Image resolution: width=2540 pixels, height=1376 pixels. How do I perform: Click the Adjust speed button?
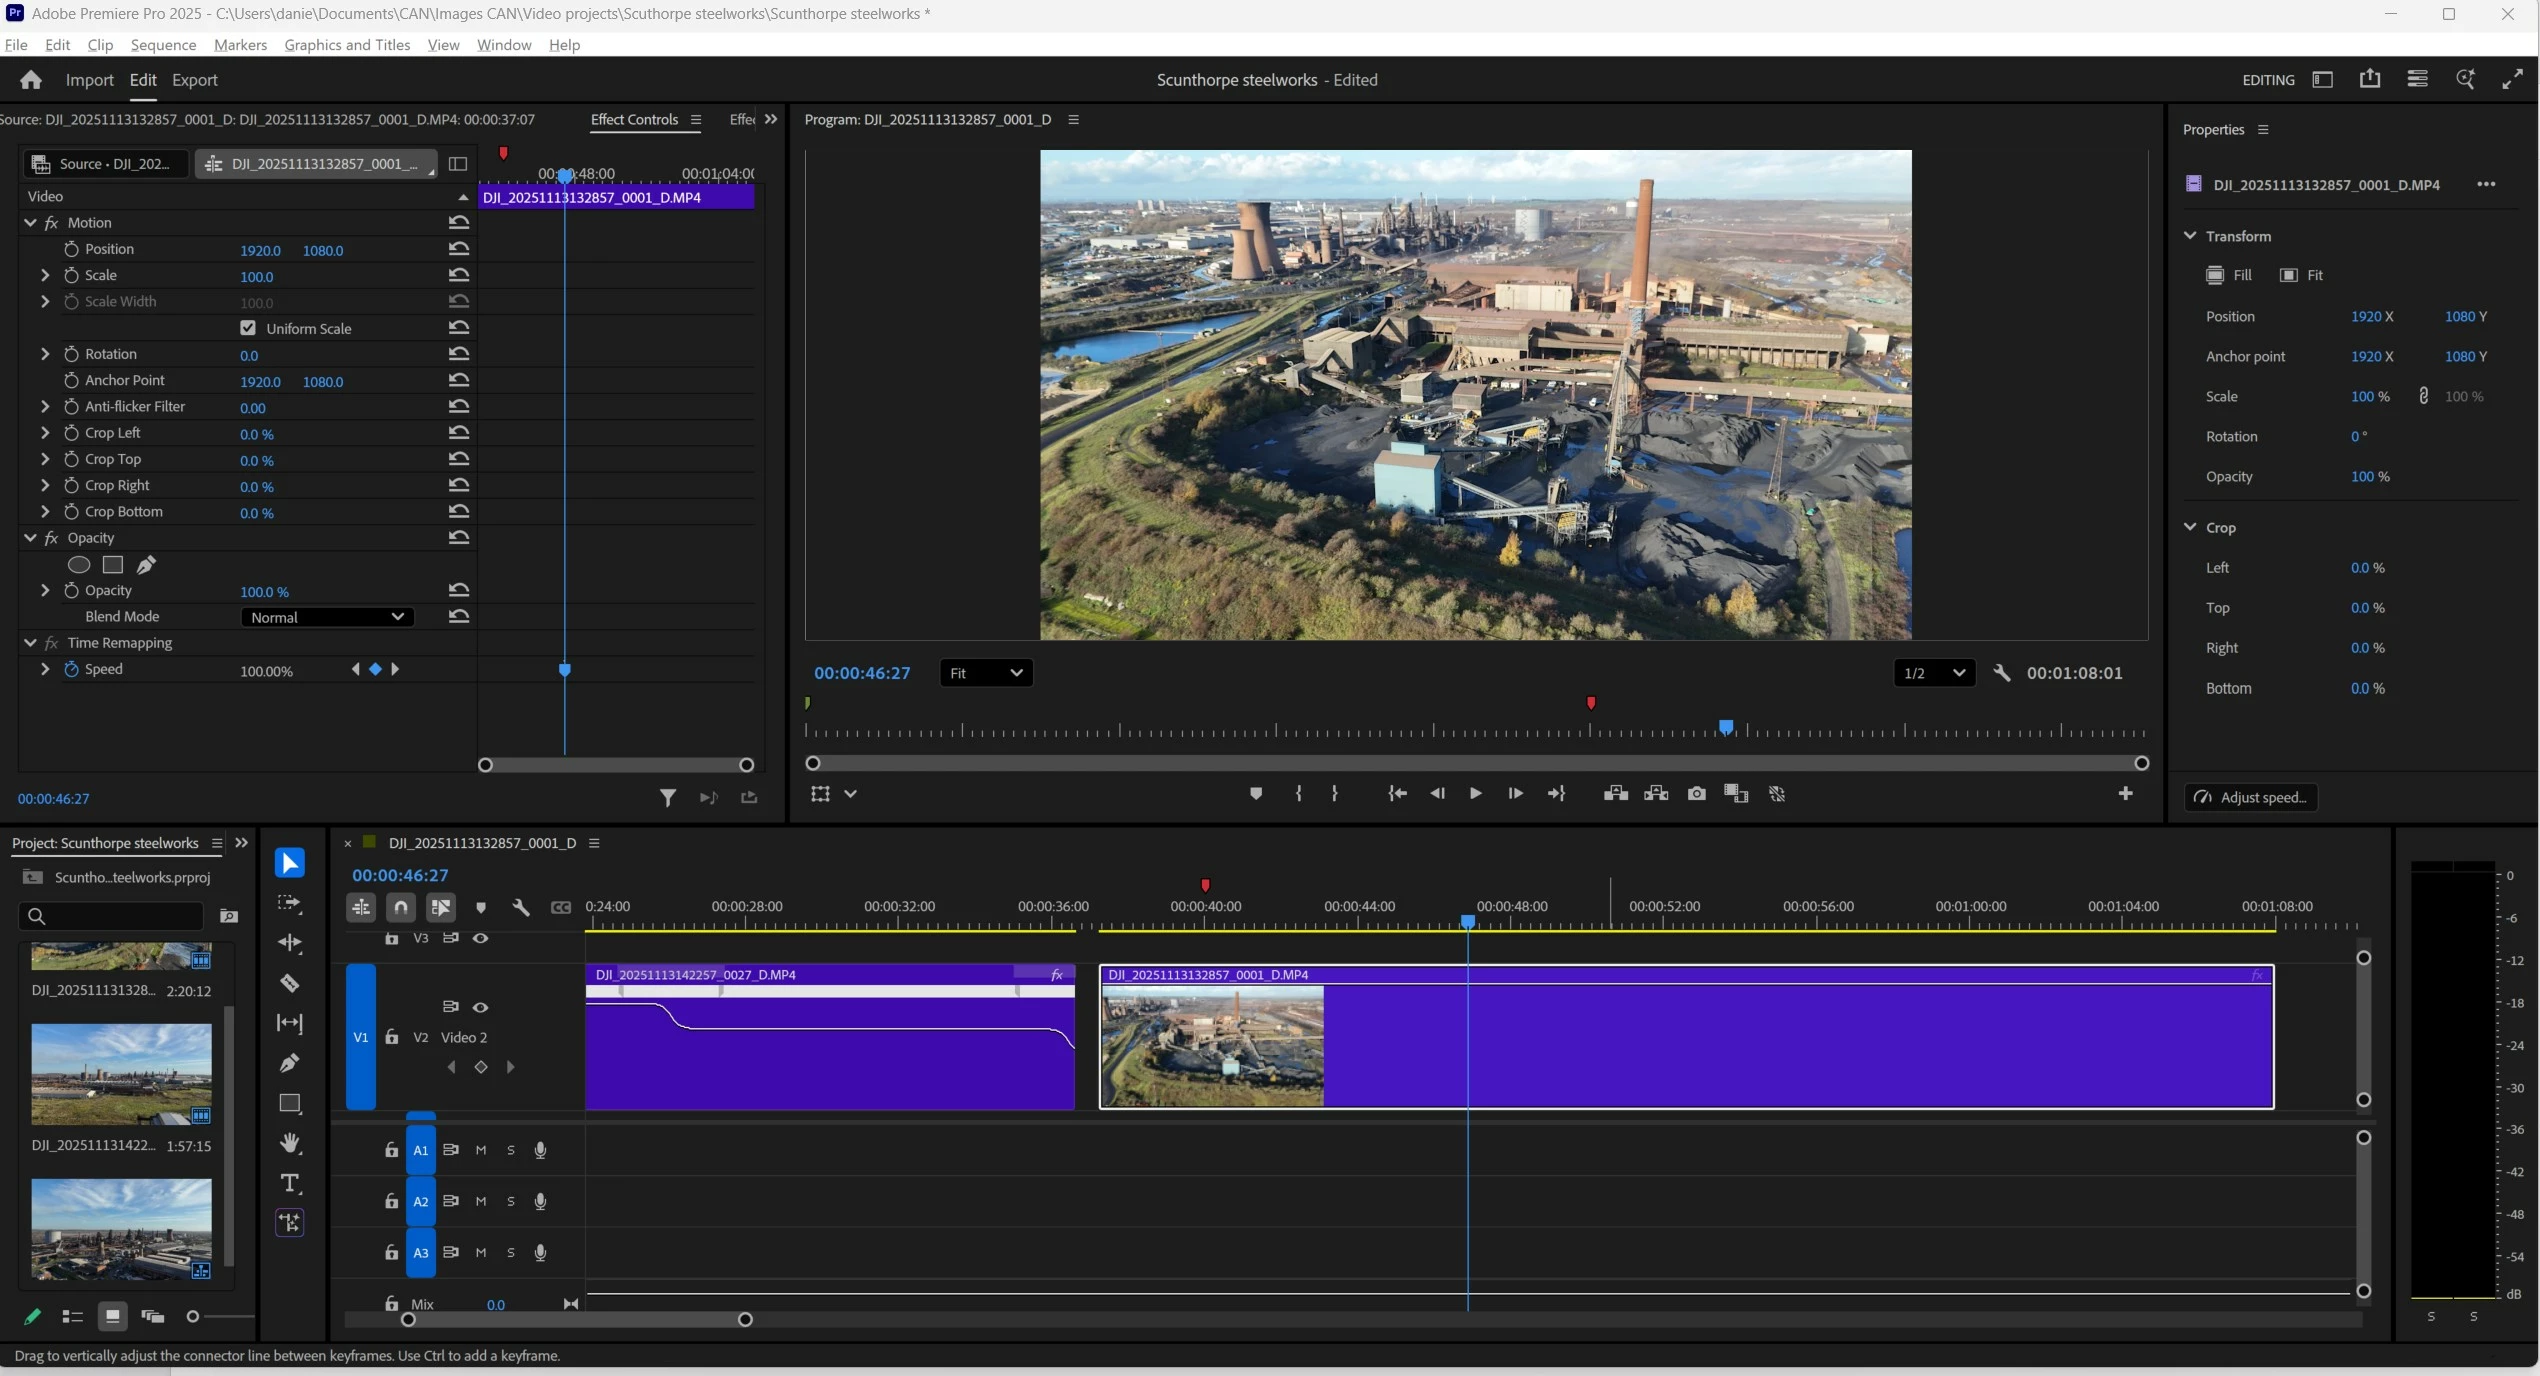2251,797
